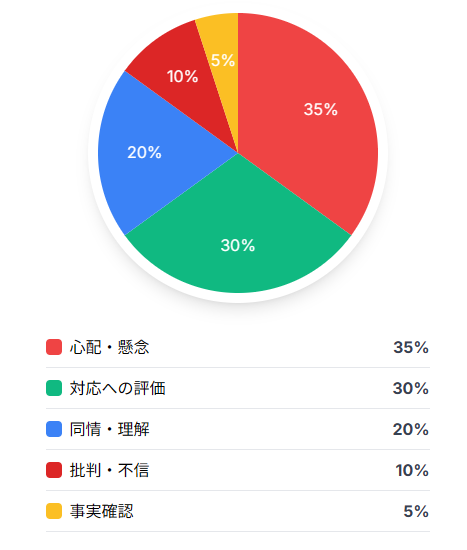Click the 対応への評価 legend label
The image size is (467, 550).
pos(118,388)
